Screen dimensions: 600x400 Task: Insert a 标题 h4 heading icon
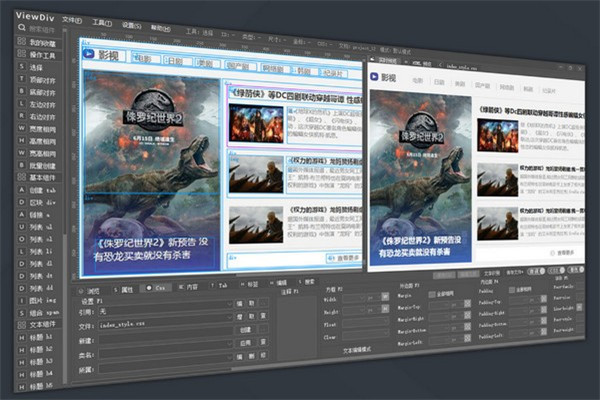(x=21, y=374)
